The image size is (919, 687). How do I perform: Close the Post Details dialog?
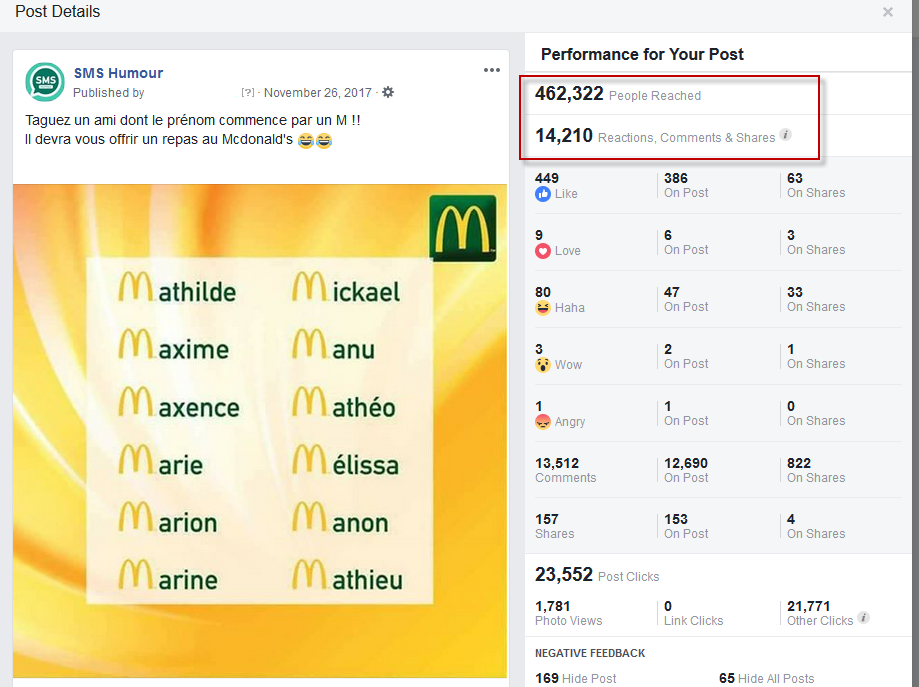(887, 13)
